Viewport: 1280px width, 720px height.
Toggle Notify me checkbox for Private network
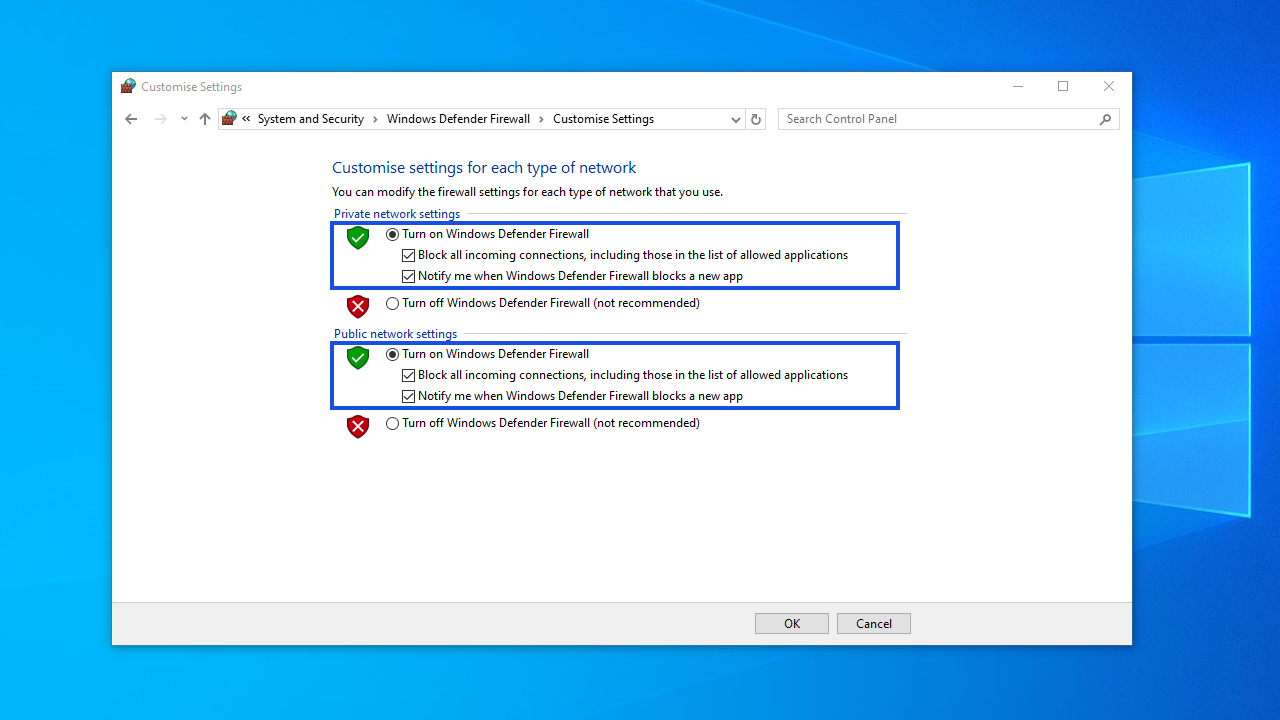[x=408, y=276]
